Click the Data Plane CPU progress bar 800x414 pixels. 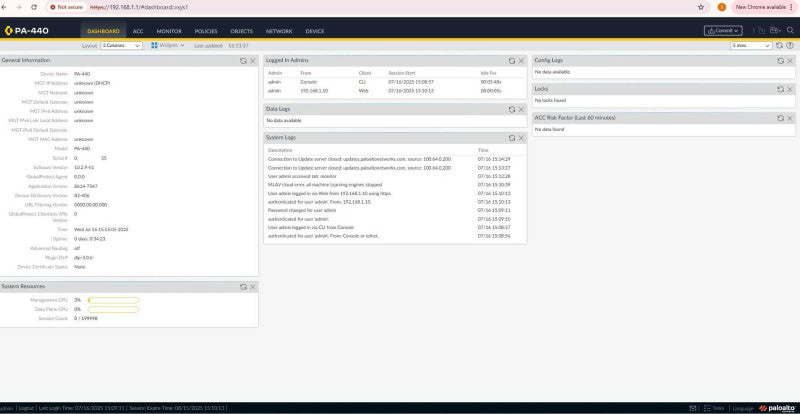113,309
